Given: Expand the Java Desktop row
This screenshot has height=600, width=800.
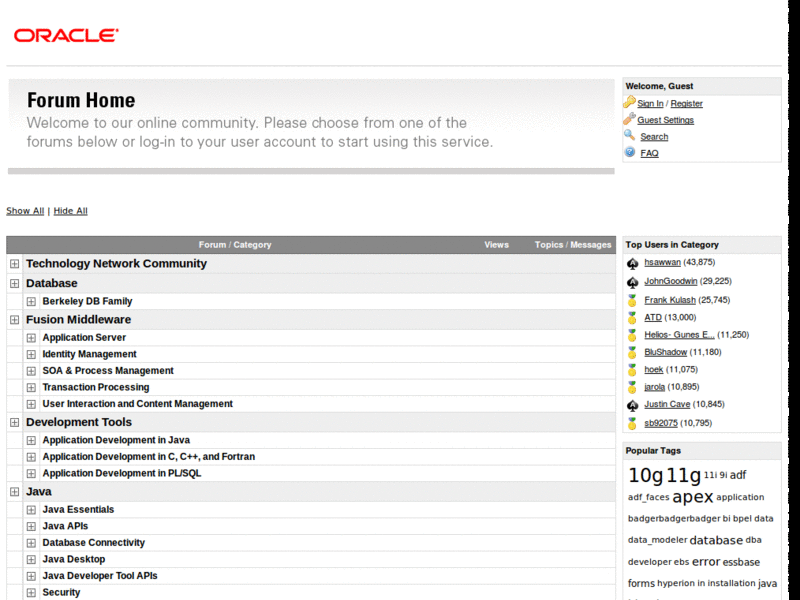Looking at the screenshot, I should point(31,559).
